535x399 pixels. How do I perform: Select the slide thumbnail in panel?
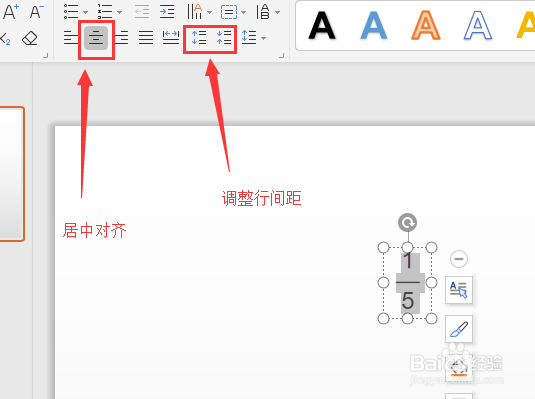(x=11, y=174)
